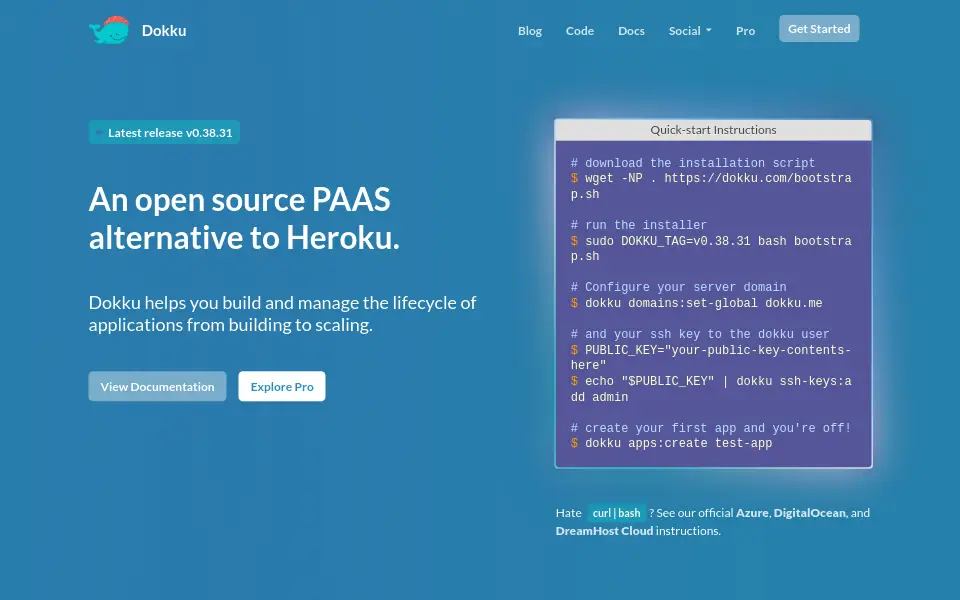The height and width of the screenshot is (600, 960).
Task: Click the Quick-start Instructions title bar
Action: 713,130
